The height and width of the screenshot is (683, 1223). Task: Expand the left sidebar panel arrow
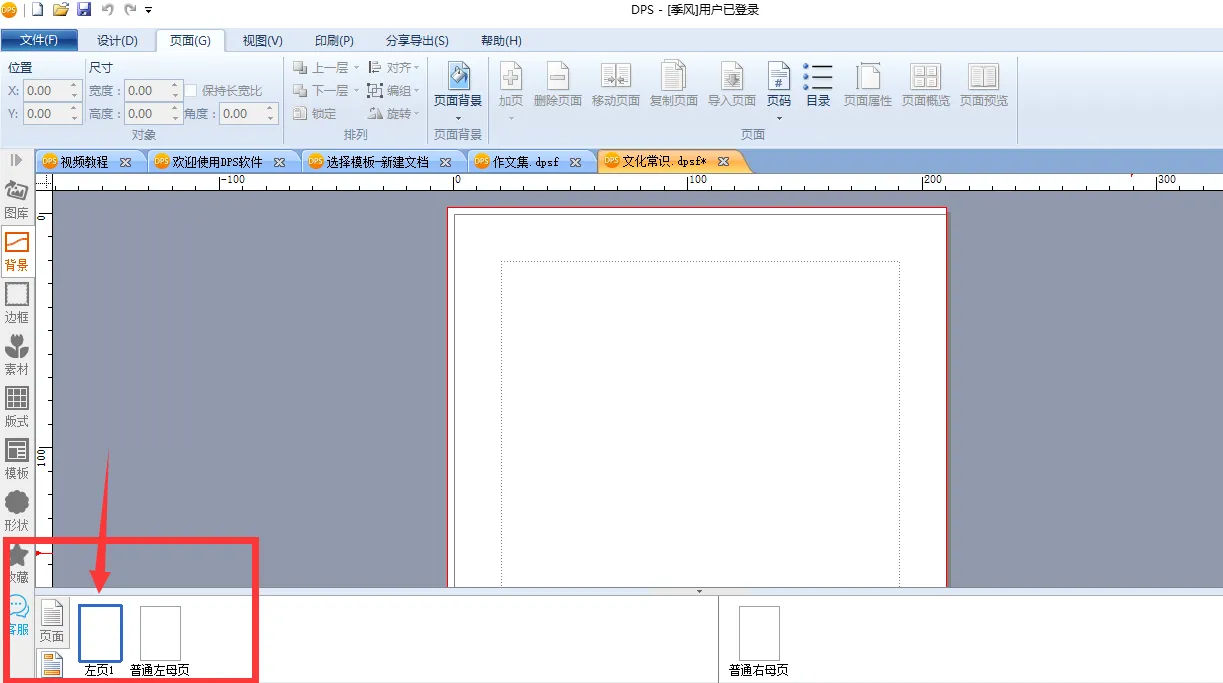point(16,160)
